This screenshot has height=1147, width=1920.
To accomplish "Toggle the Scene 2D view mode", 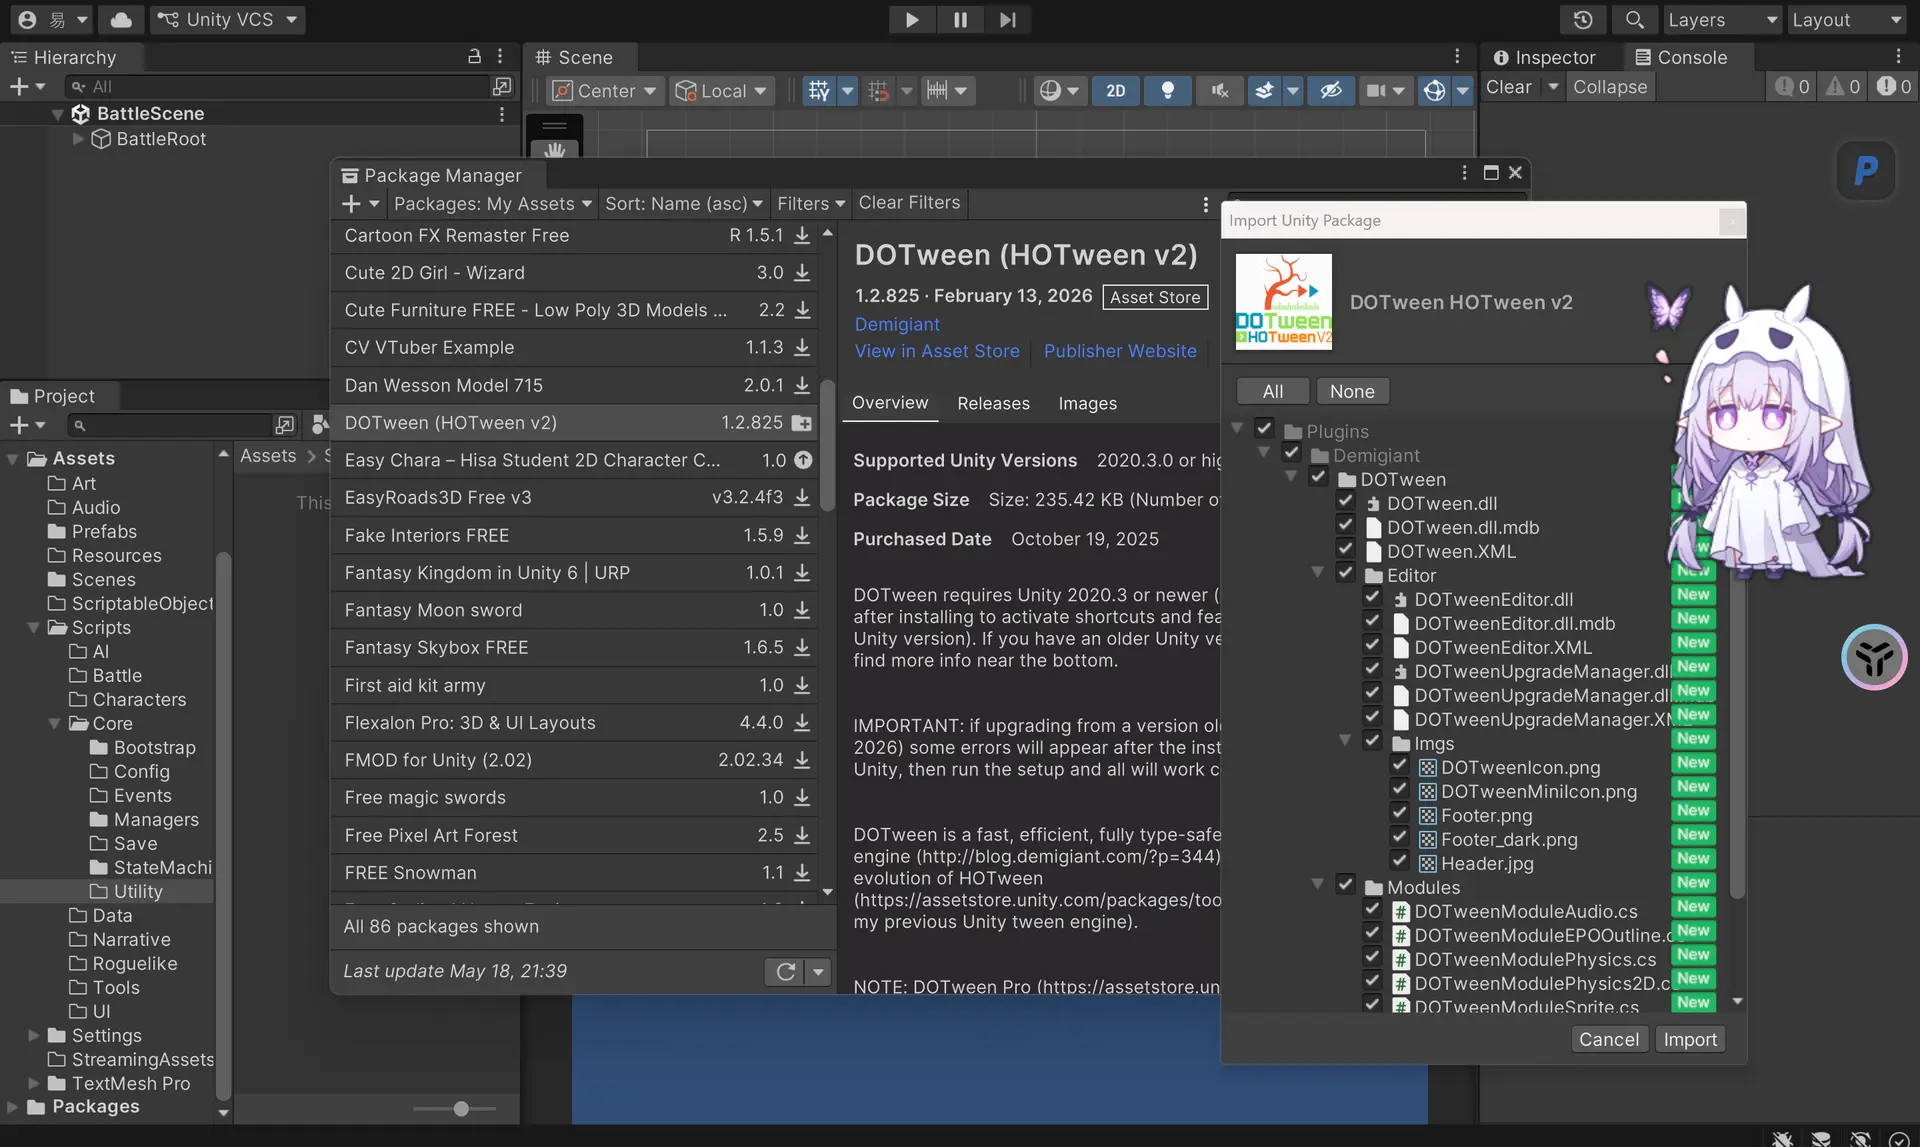I will click(1115, 91).
